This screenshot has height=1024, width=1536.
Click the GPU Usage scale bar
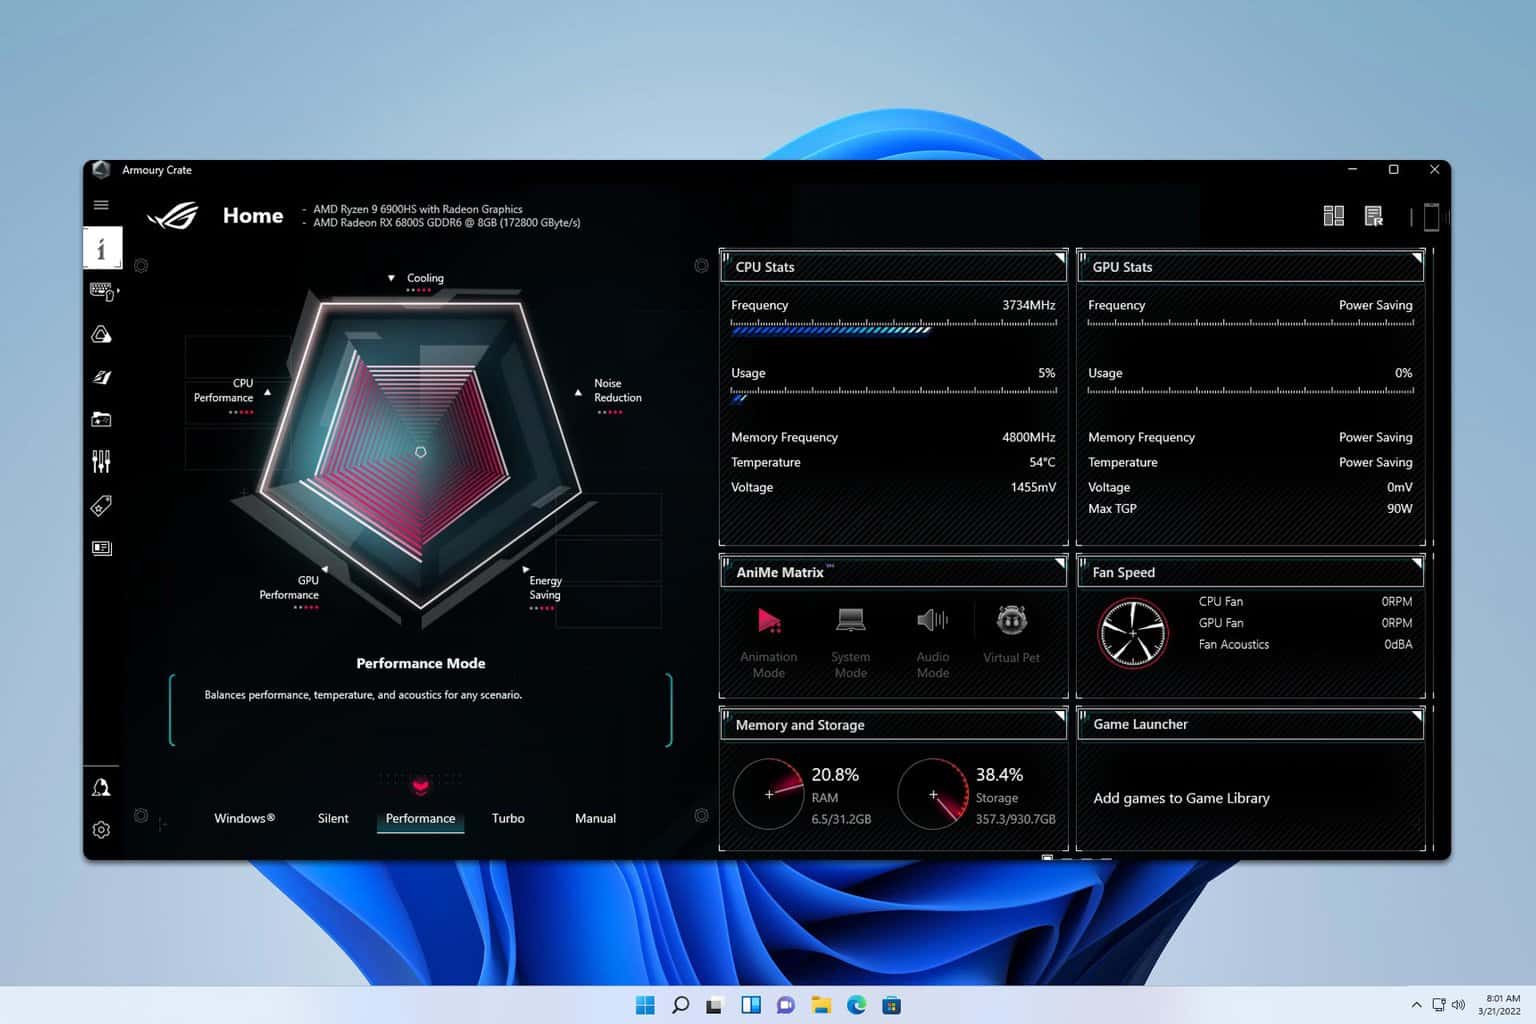coord(1250,391)
